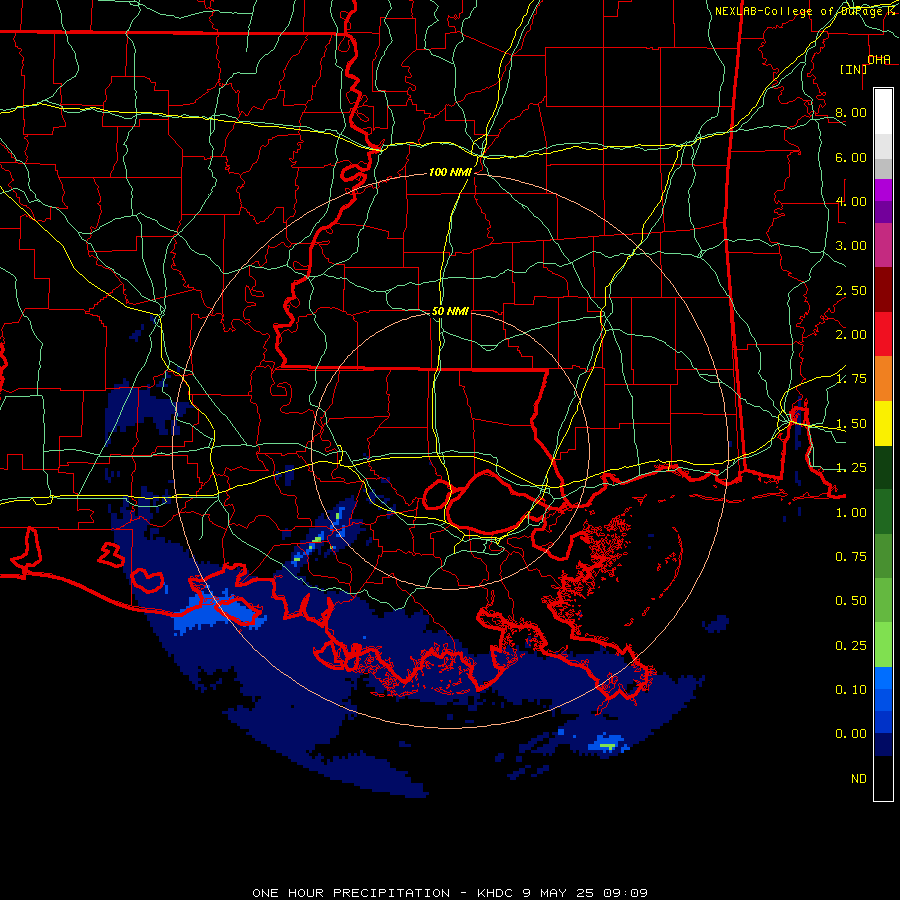
Task: Click the 0.50 legend value
Action: click(x=851, y=601)
